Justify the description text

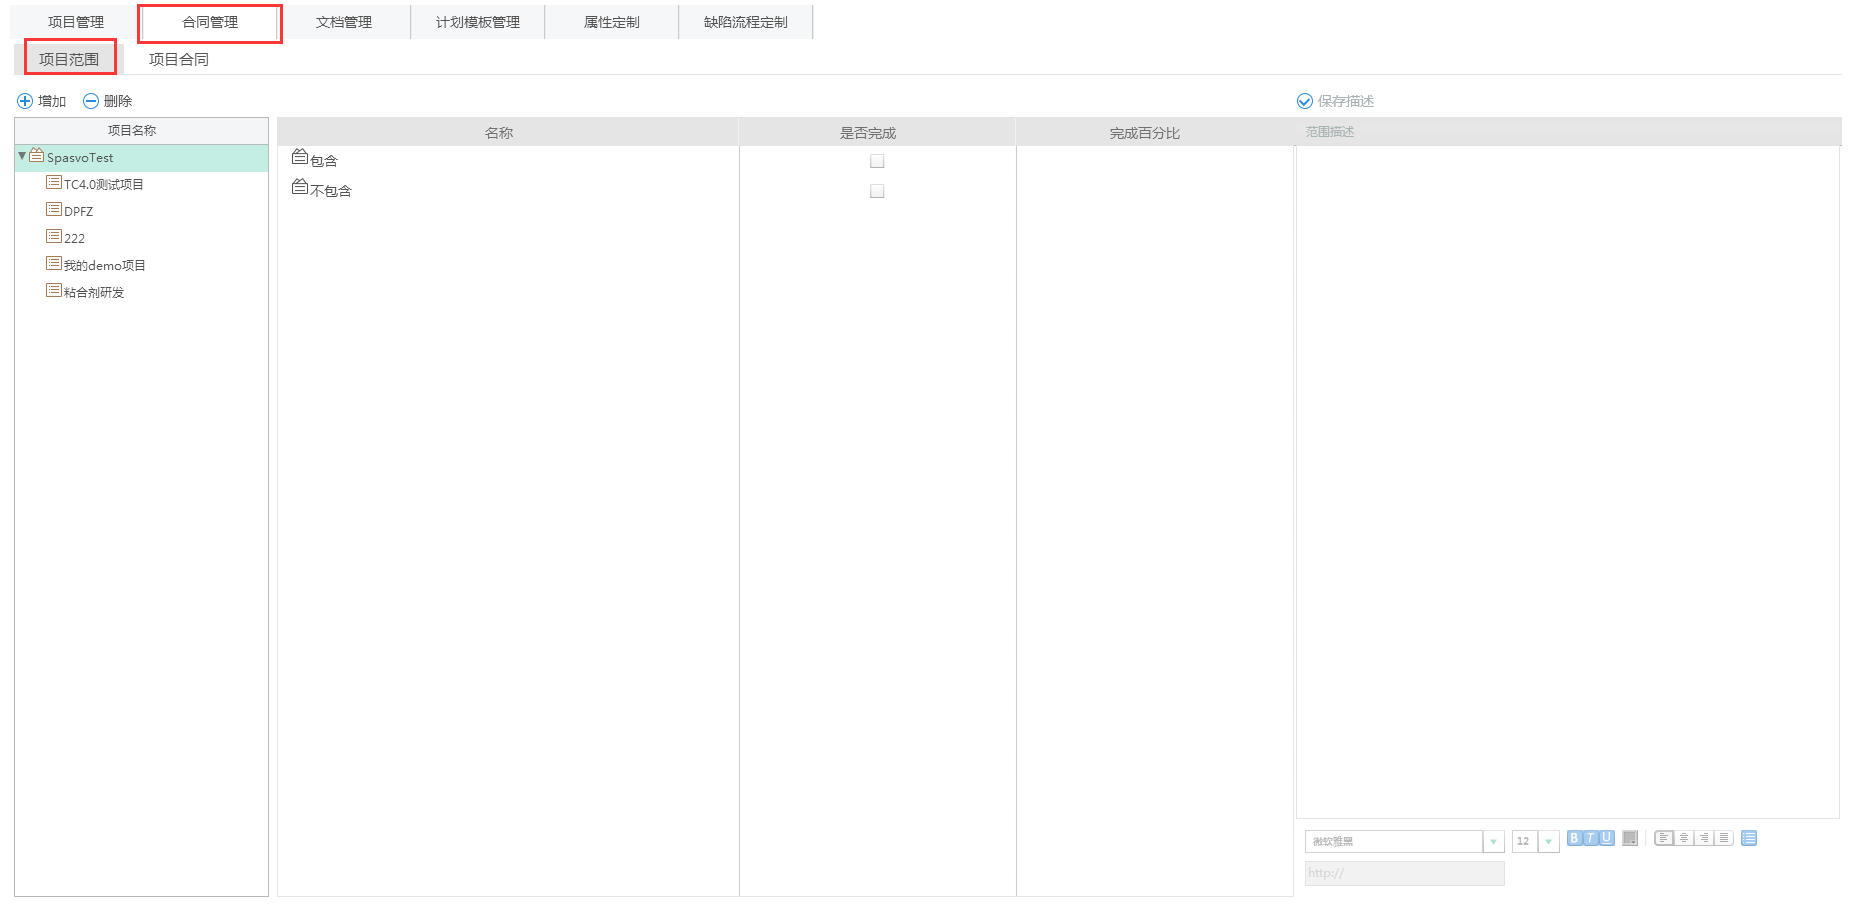click(1724, 838)
